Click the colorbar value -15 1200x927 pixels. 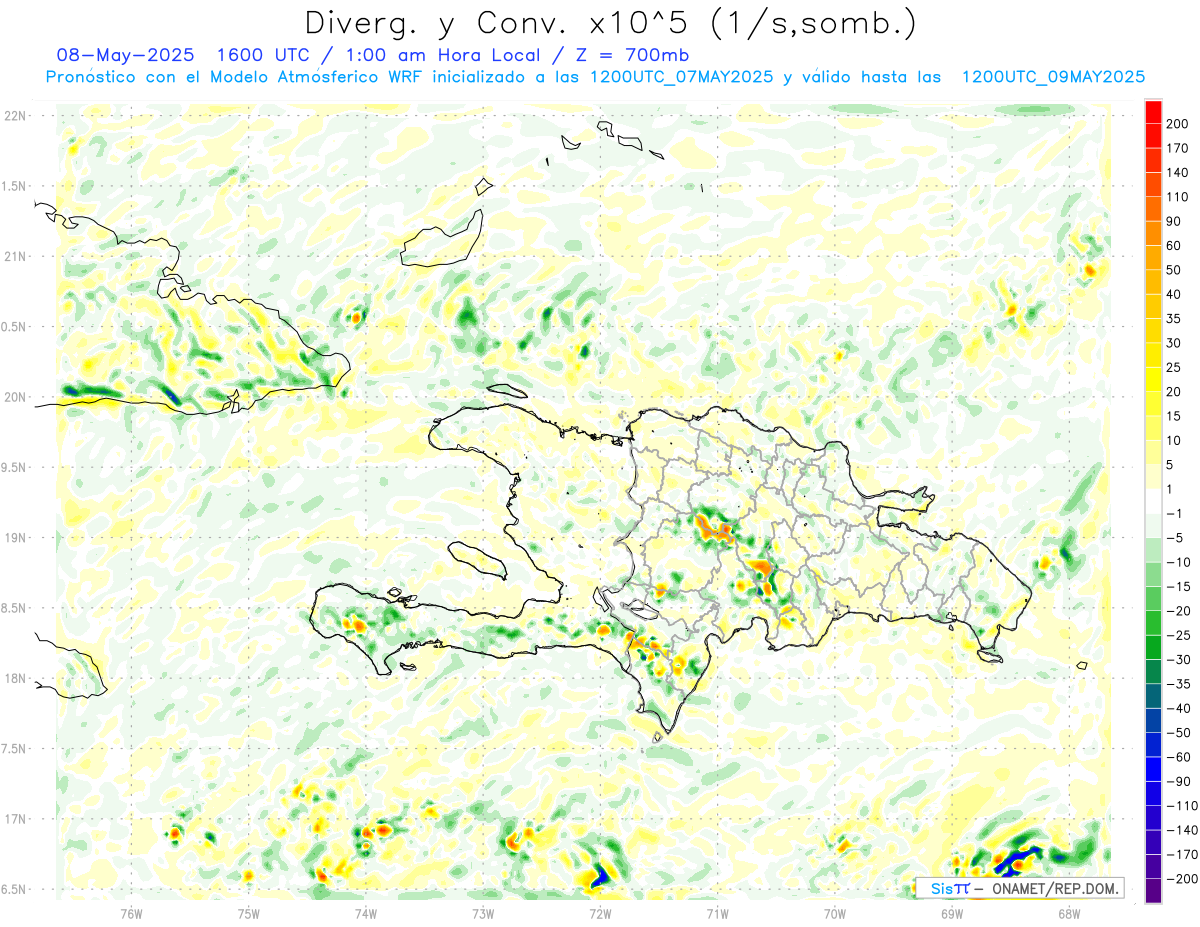coord(1180,587)
